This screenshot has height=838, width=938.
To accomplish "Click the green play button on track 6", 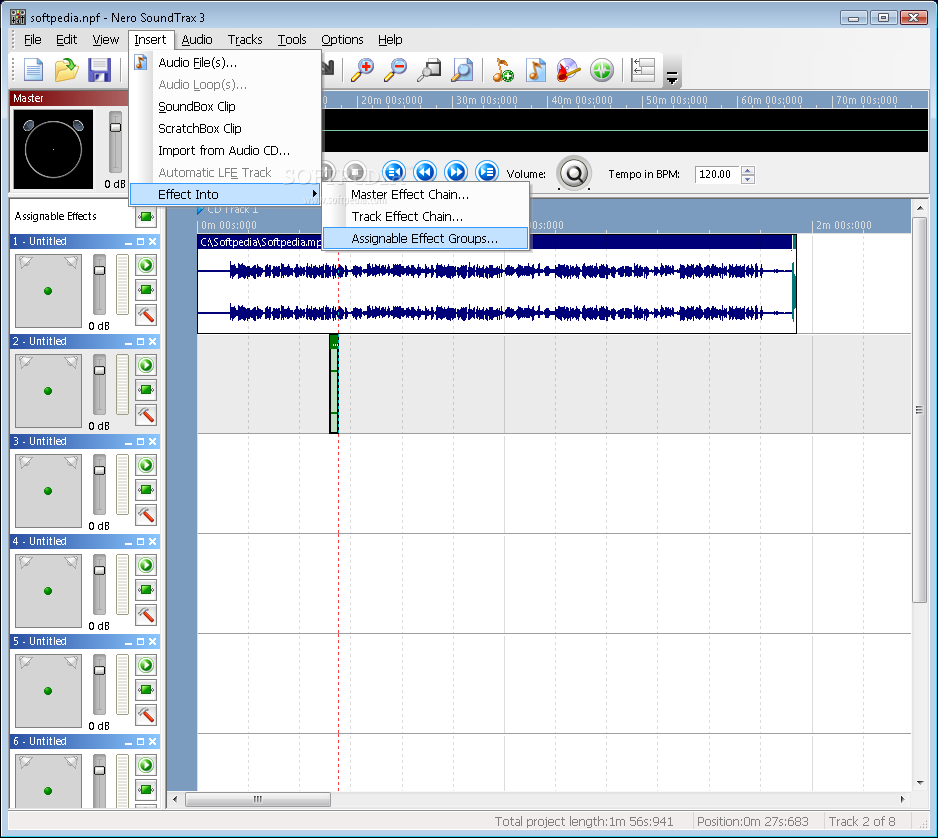I will tap(146, 764).
